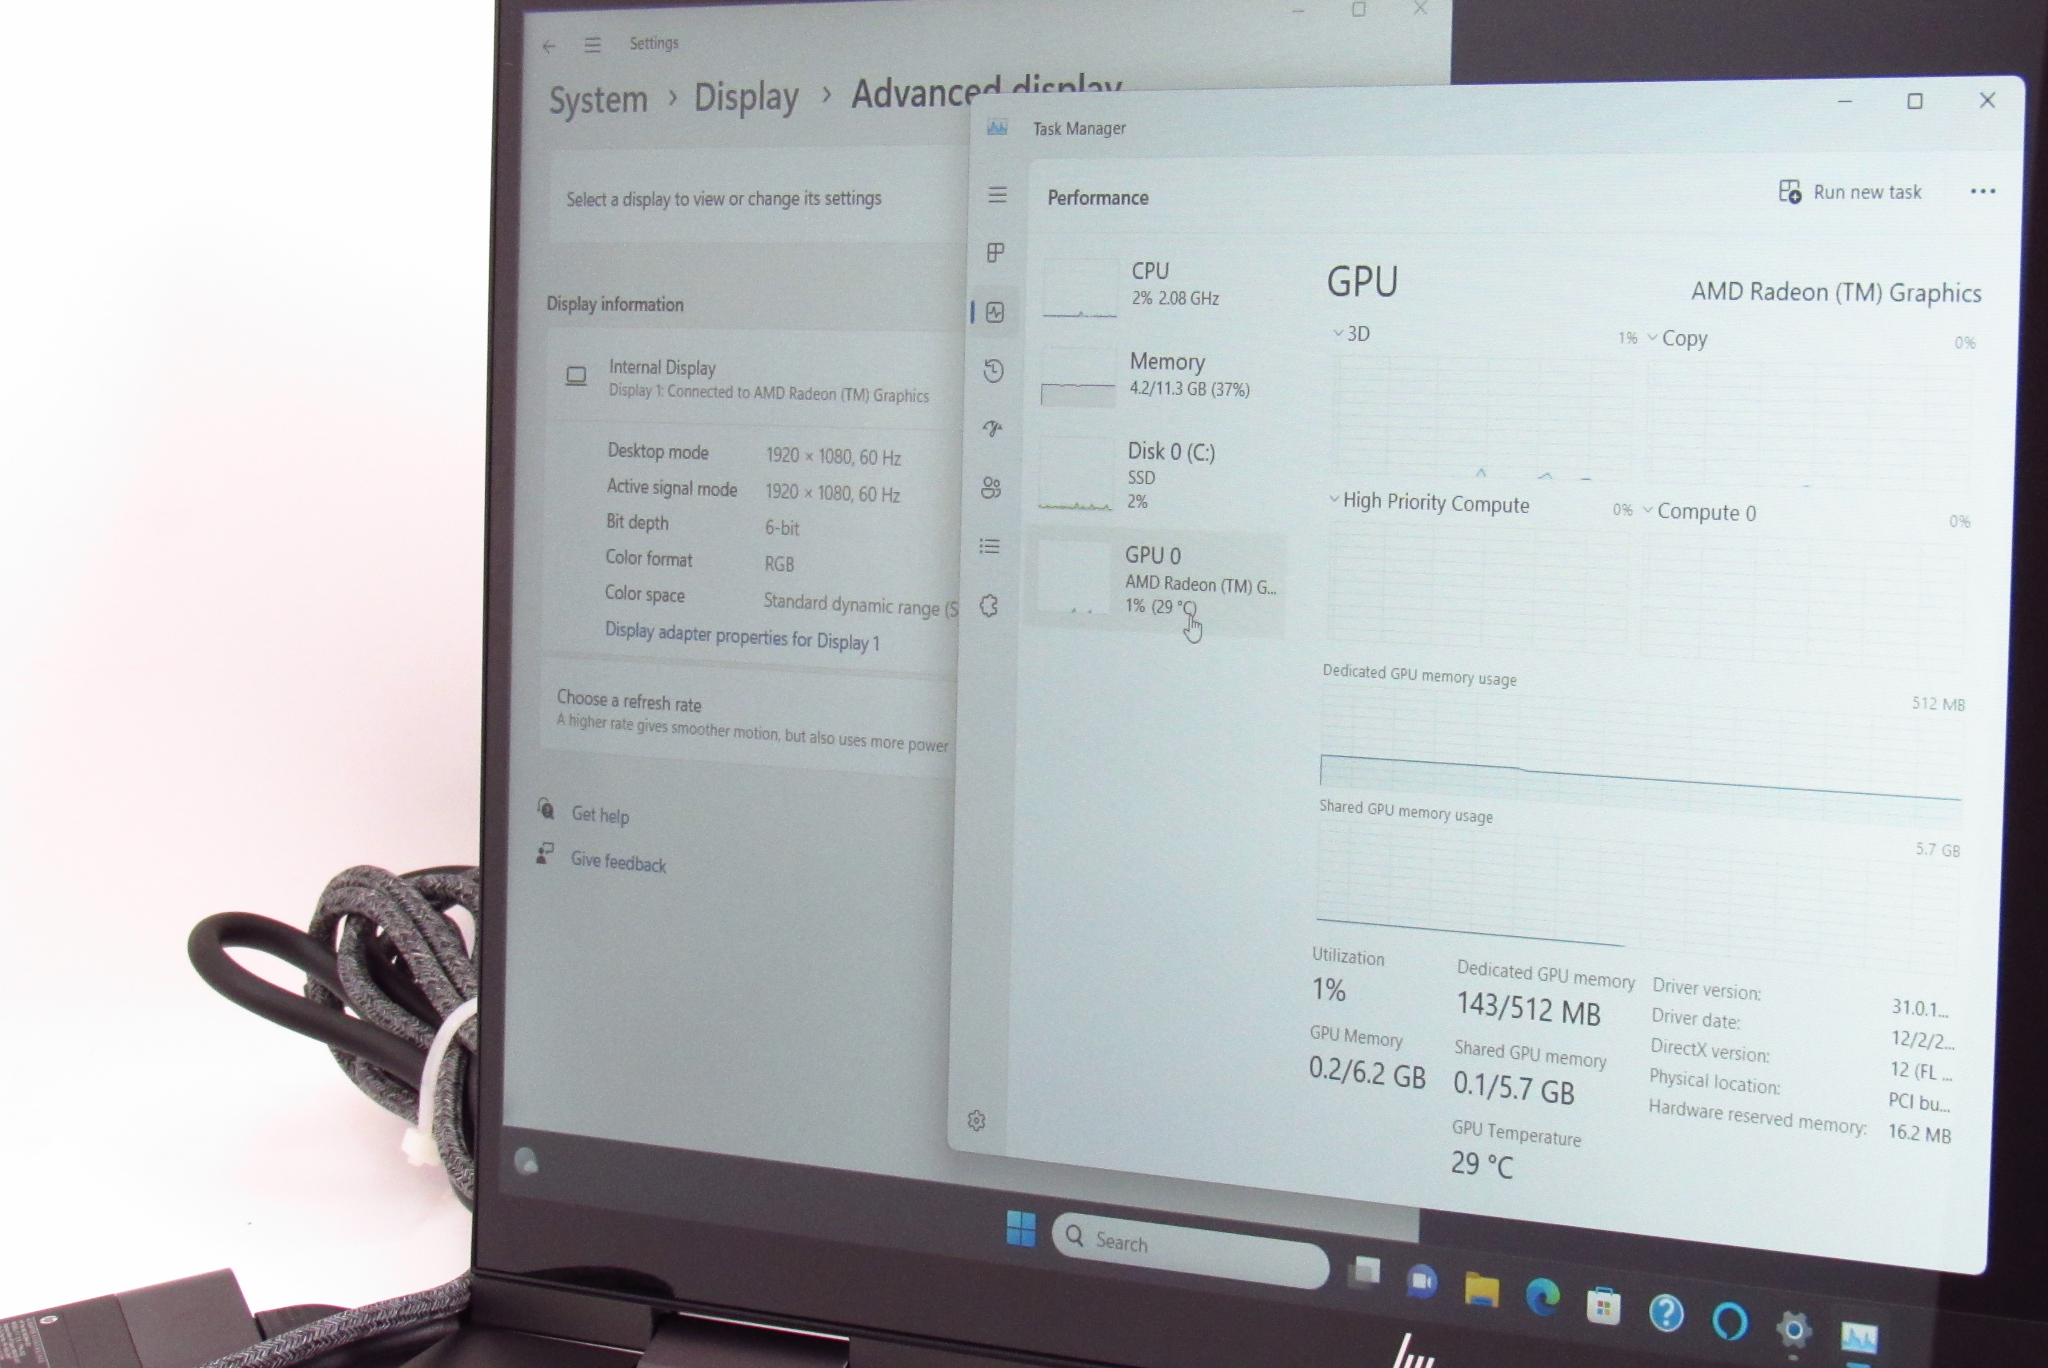
Task: Open the Processes page icon
Action: (995, 253)
